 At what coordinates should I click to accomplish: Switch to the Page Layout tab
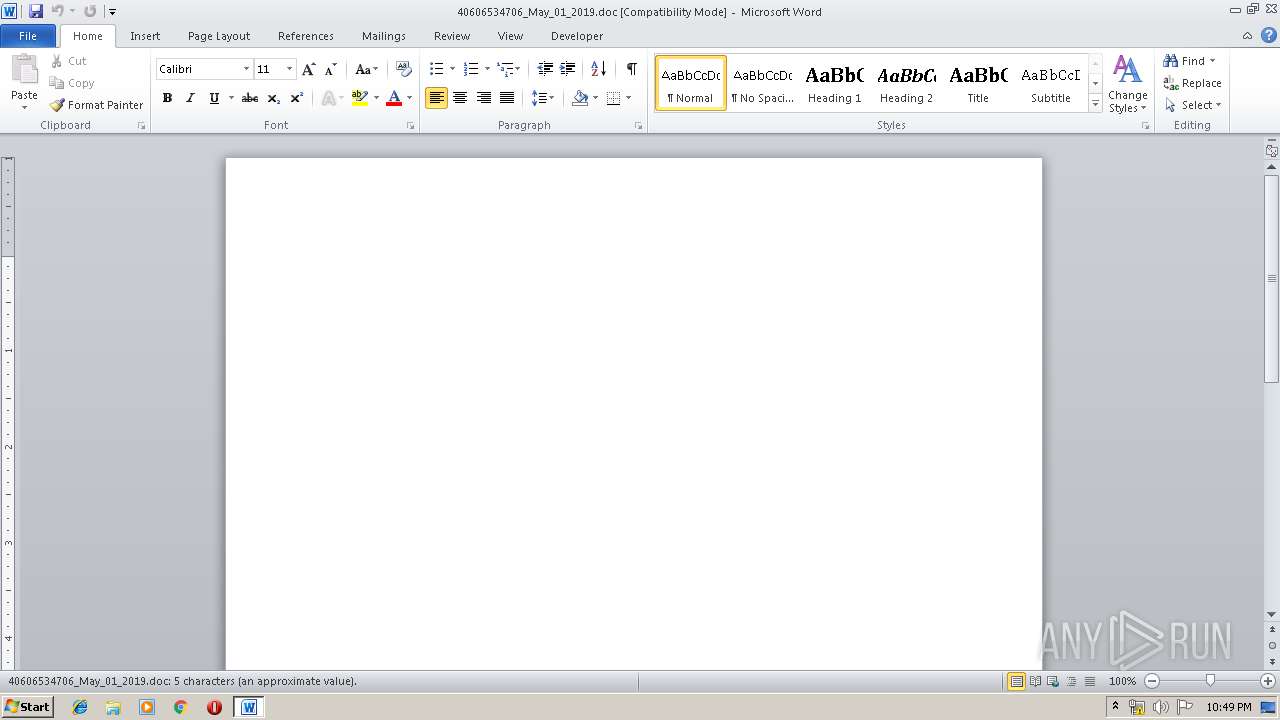pyautogui.click(x=219, y=36)
